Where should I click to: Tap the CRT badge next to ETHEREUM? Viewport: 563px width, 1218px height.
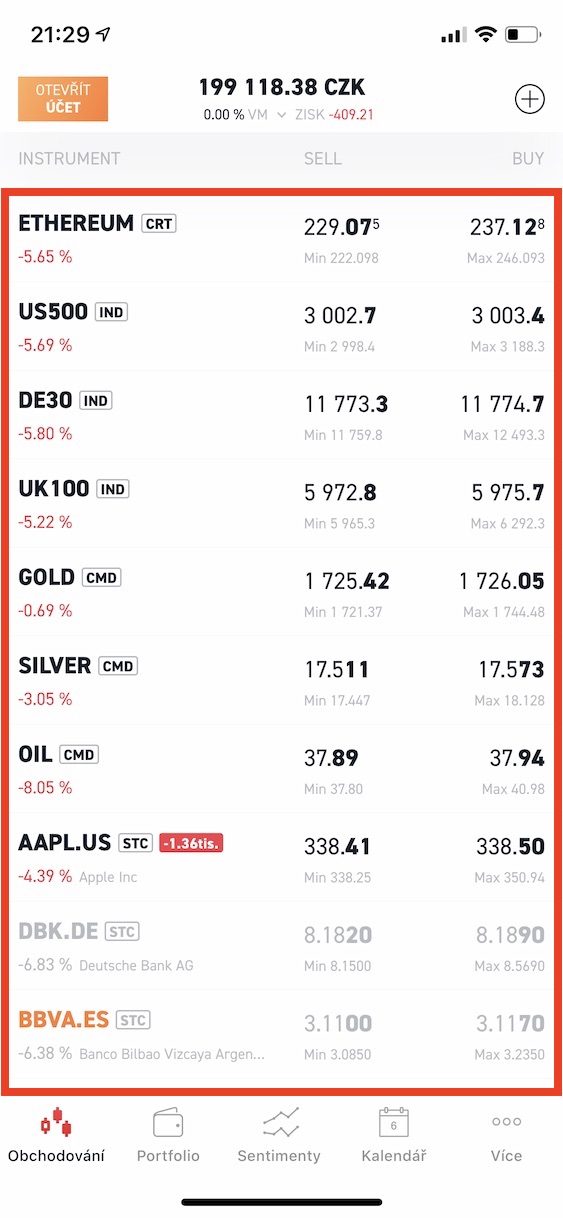[x=159, y=224]
